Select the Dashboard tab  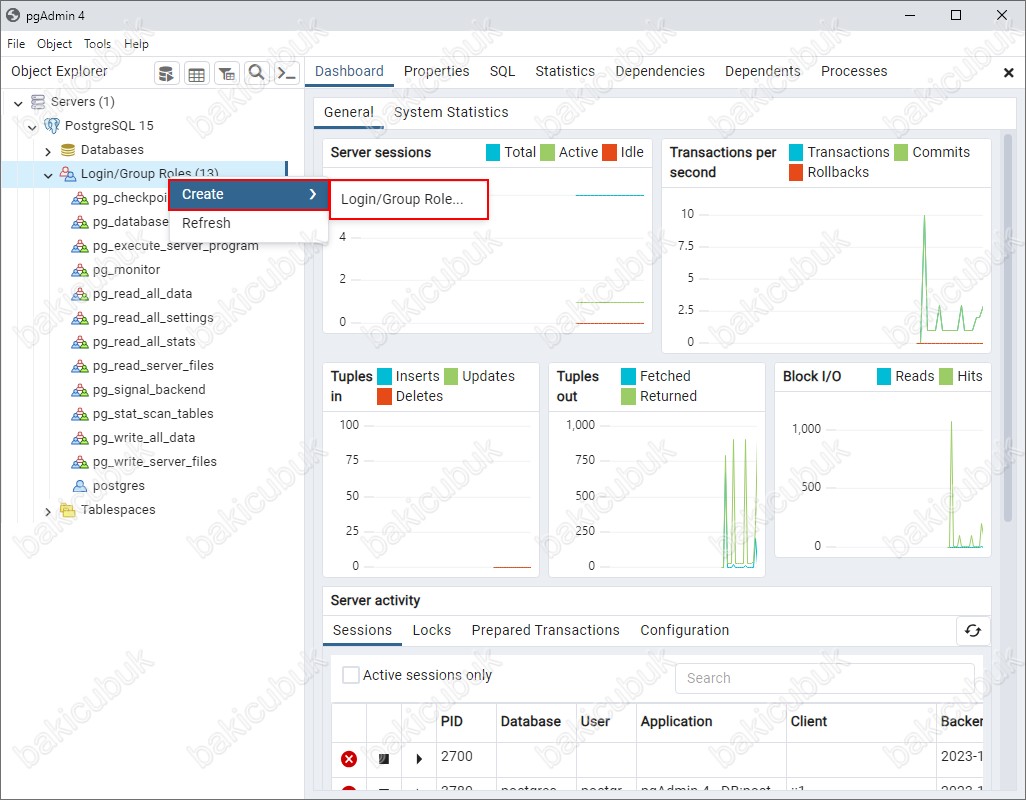349,71
